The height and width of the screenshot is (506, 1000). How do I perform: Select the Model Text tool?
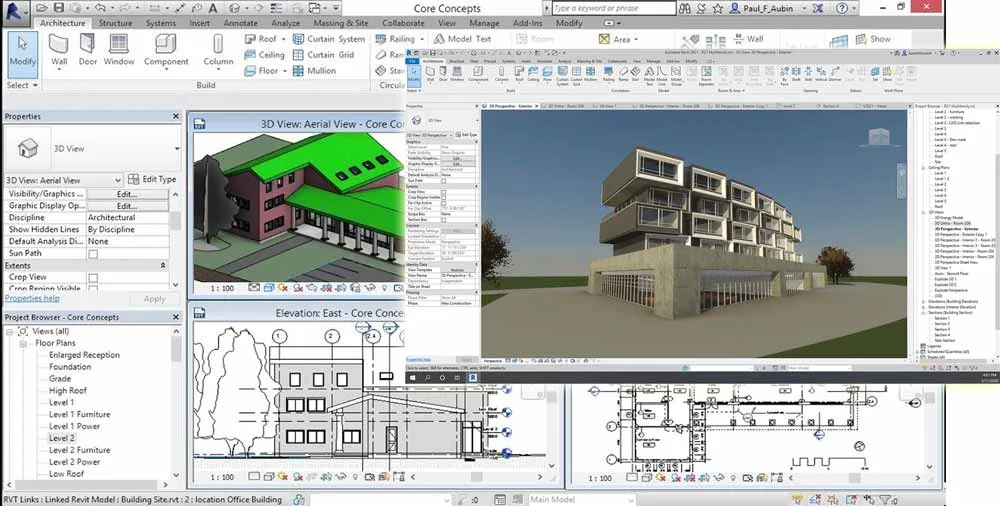462,39
